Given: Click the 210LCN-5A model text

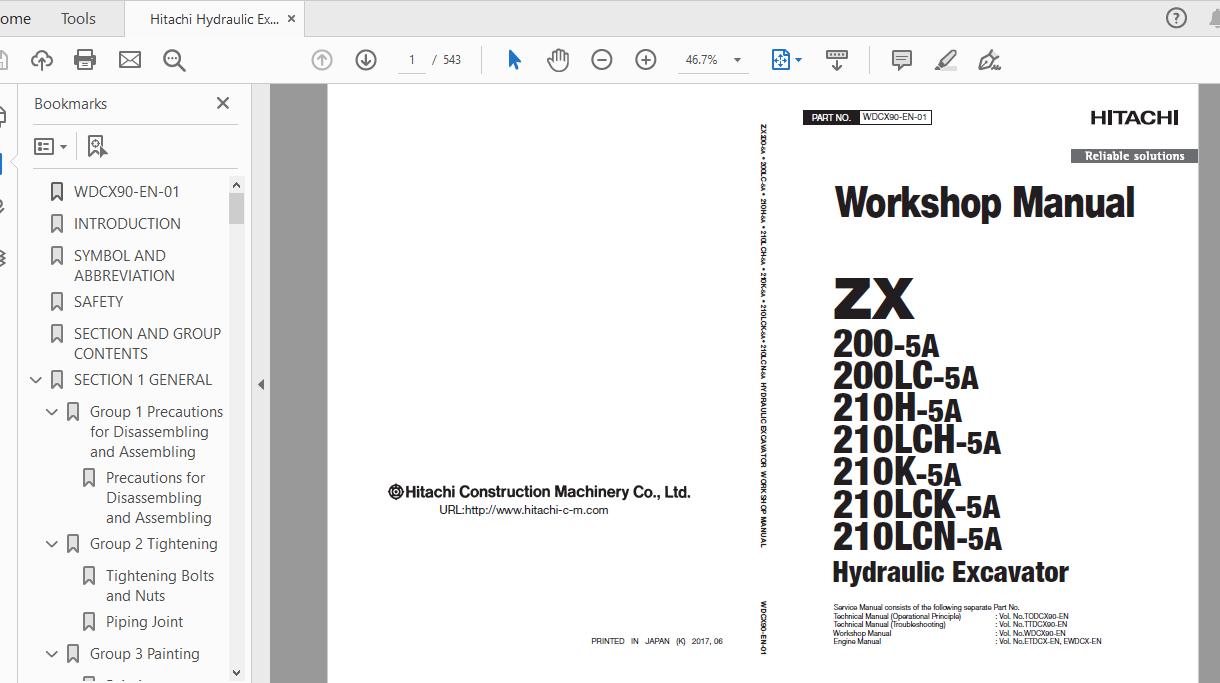Looking at the screenshot, I should [917, 537].
